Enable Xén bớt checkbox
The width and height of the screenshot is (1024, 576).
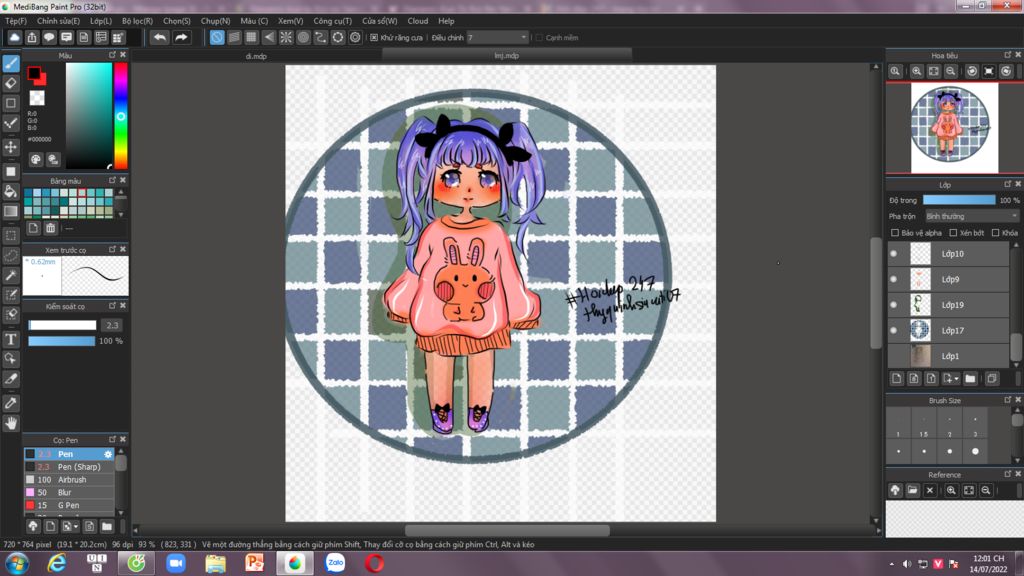pyautogui.click(x=953, y=232)
